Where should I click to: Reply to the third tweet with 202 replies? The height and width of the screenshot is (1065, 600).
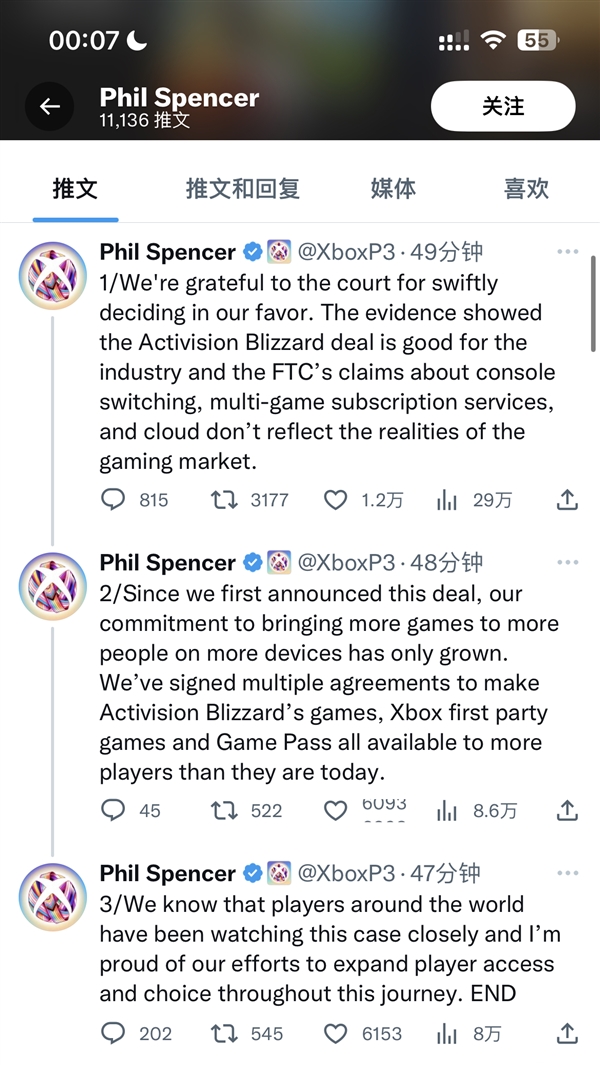114,1033
